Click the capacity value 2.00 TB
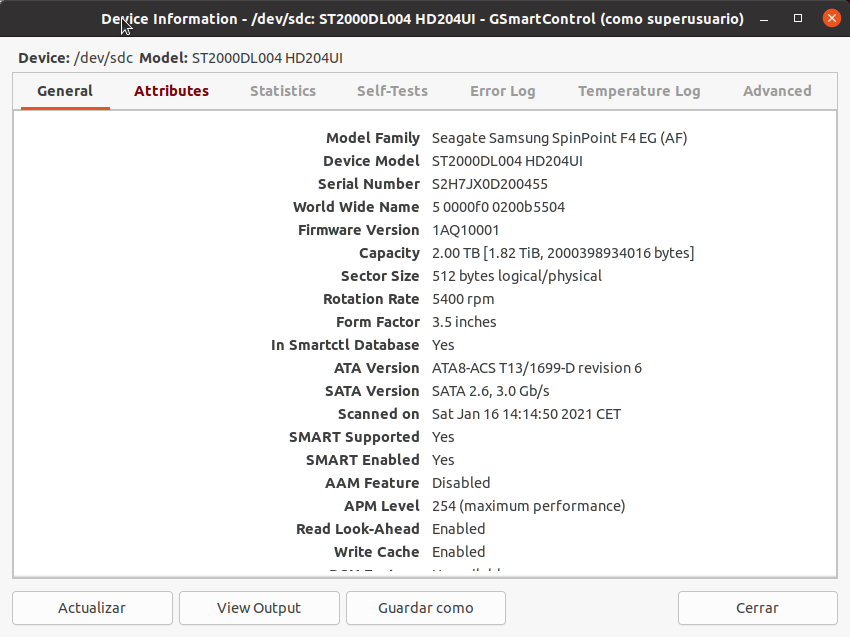The width and height of the screenshot is (850, 637). click(x=563, y=253)
